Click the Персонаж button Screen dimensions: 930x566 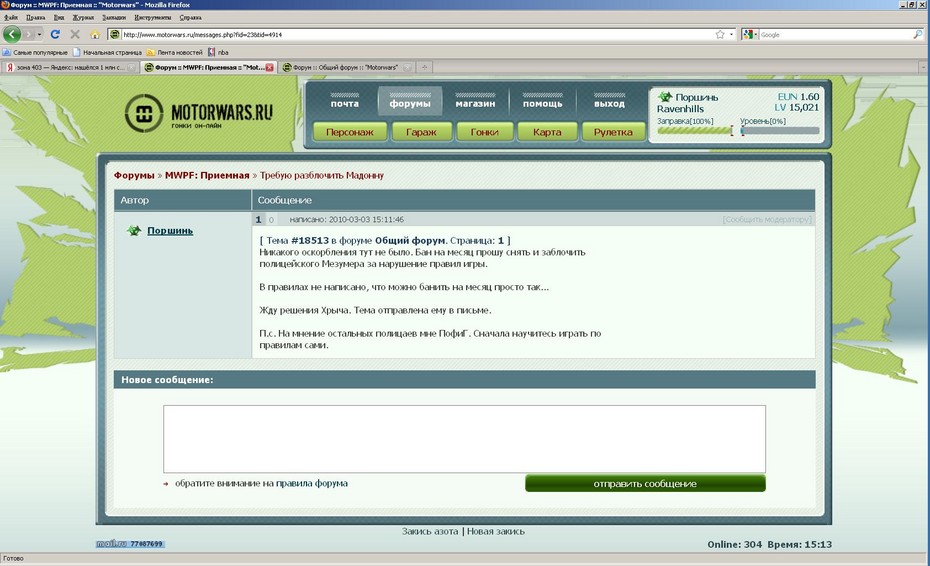(x=350, y=132)
